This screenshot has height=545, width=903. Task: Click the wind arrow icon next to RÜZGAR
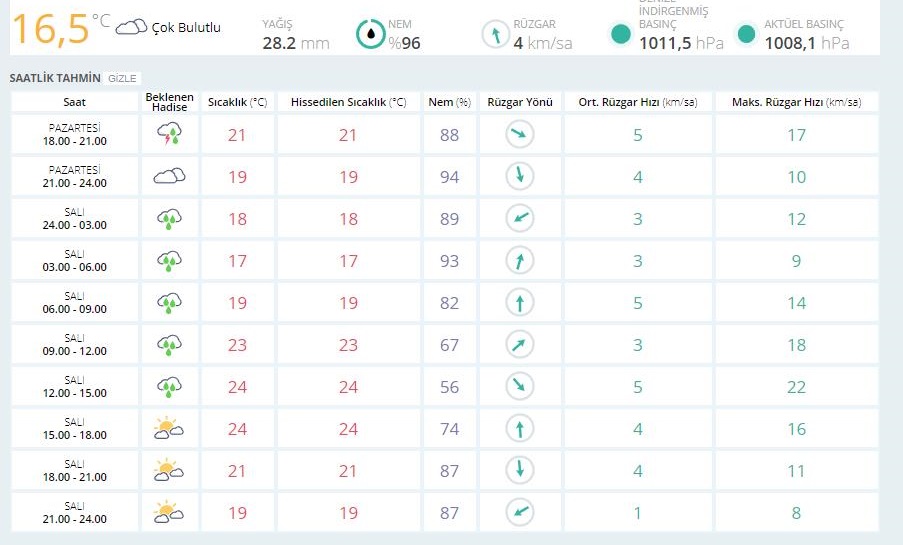494,36
